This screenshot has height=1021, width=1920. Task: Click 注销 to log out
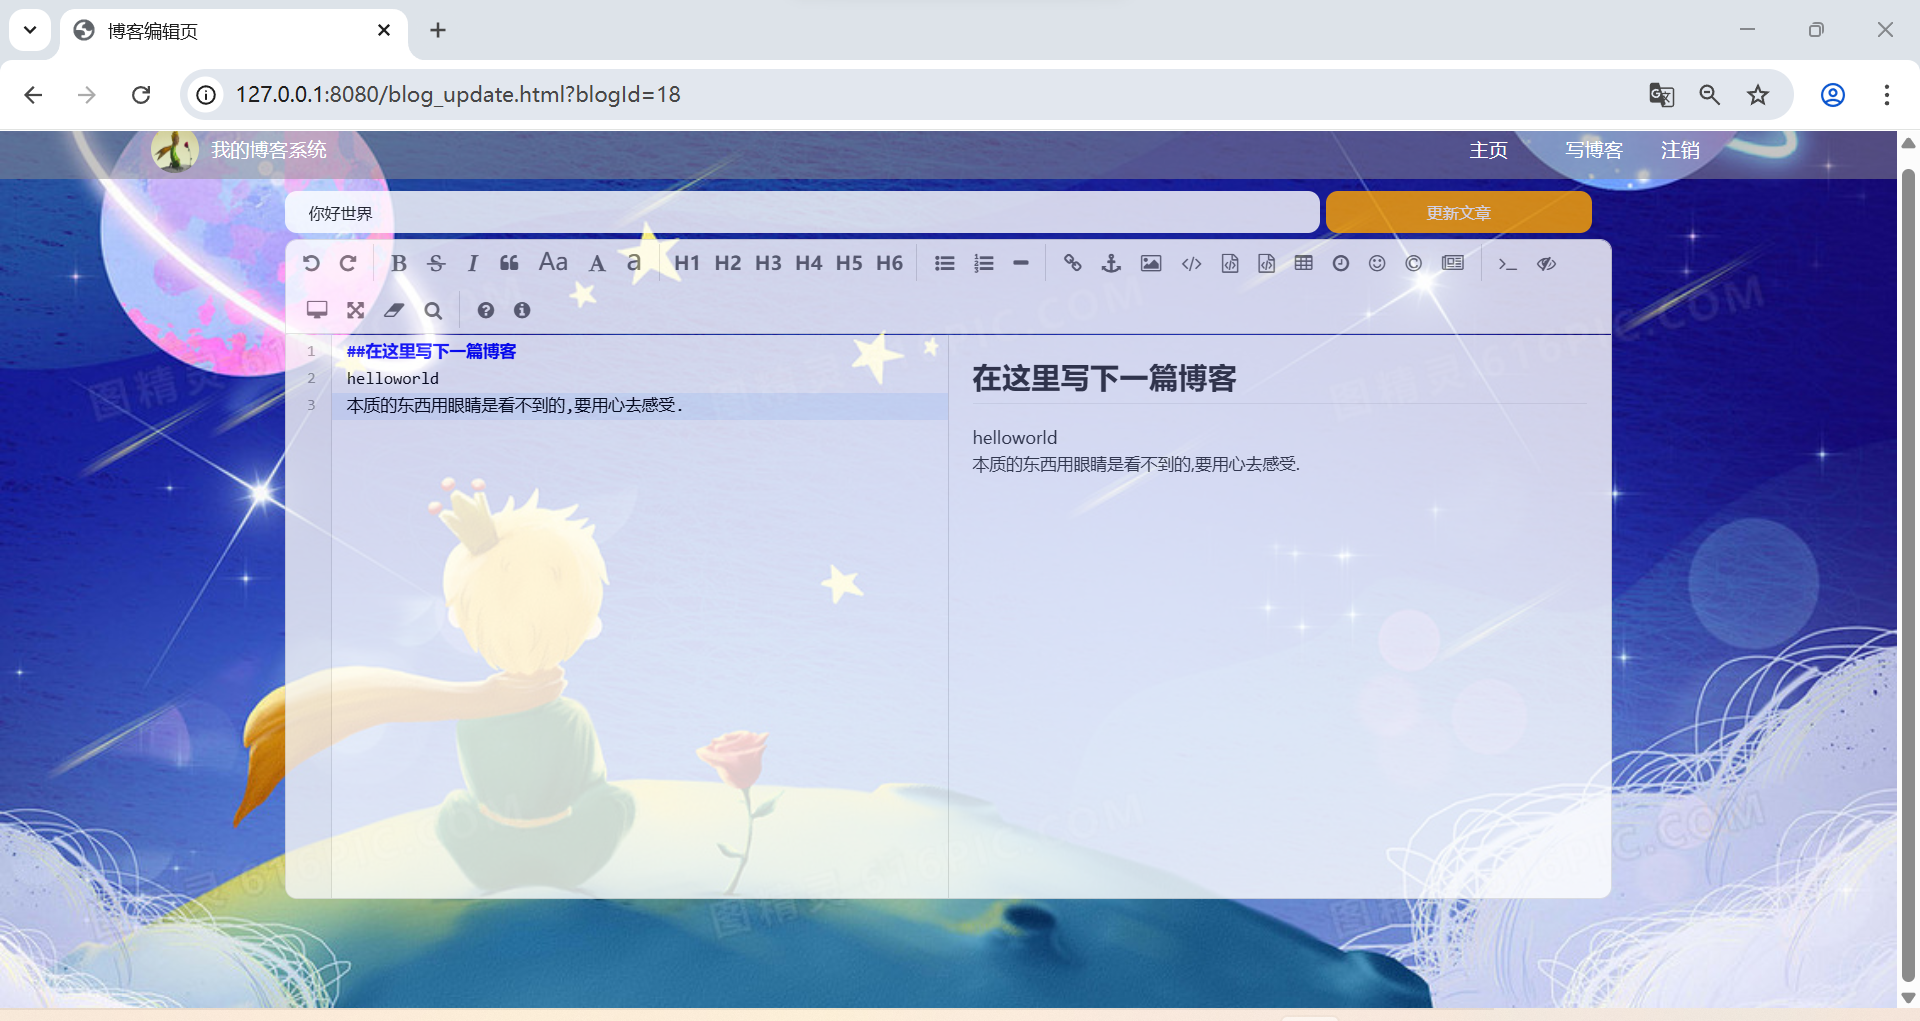(x=1680, y=150)
